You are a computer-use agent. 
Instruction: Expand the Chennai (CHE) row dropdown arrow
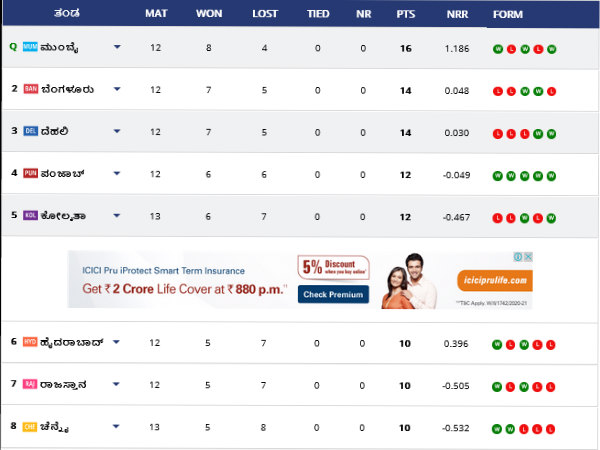116,426
